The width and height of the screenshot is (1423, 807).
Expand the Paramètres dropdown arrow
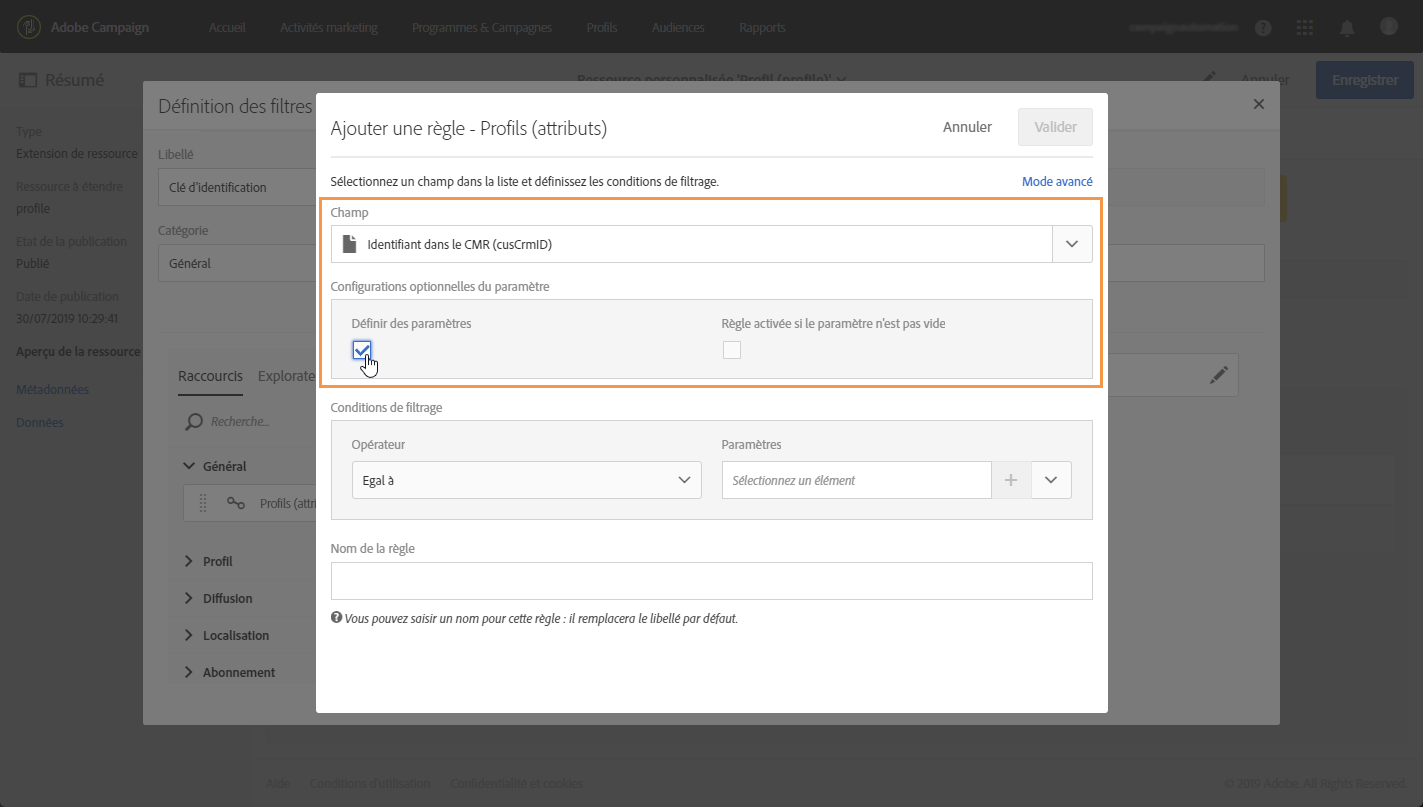tap(1051, 480)
